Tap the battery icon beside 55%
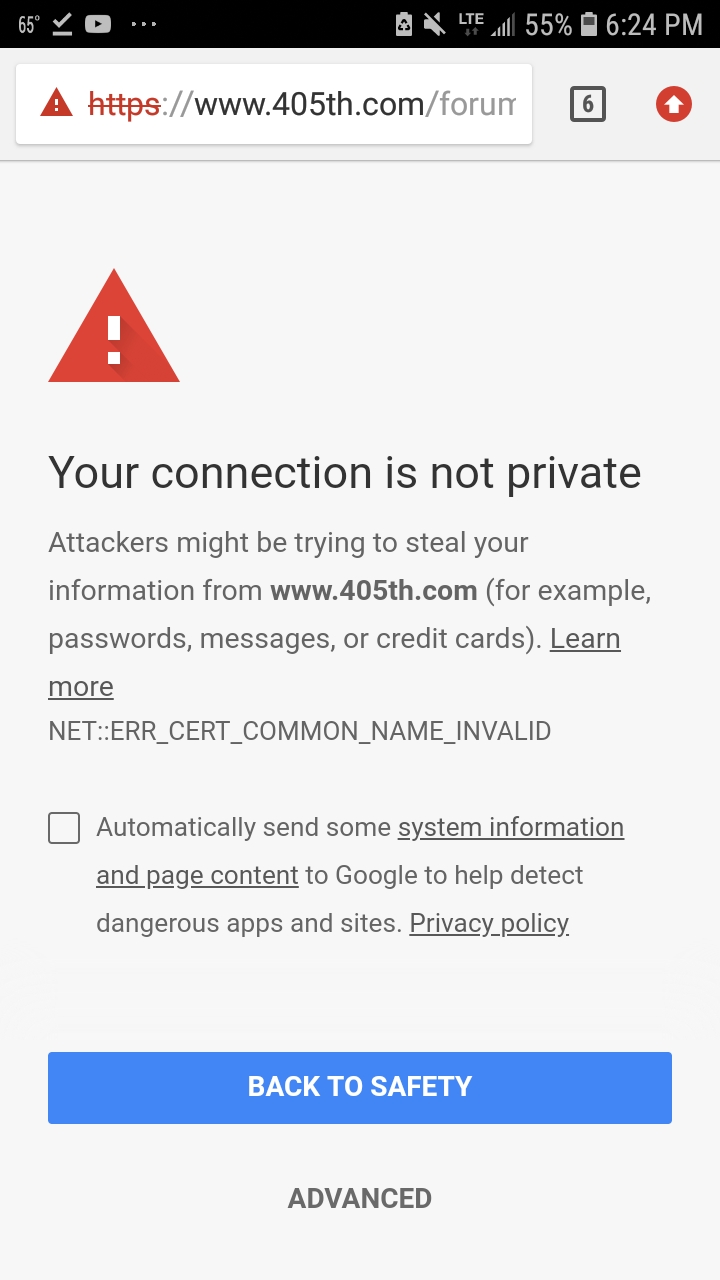Image resolution: width=720 pixels, height=1280 pixels. (x=589, y=24)
